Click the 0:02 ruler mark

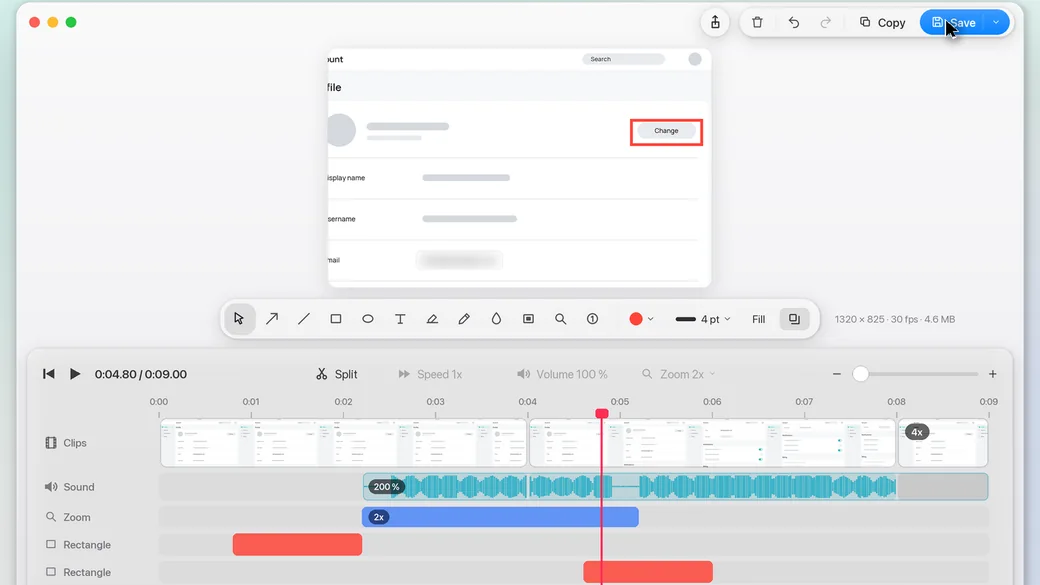click(x=343, y=401)
